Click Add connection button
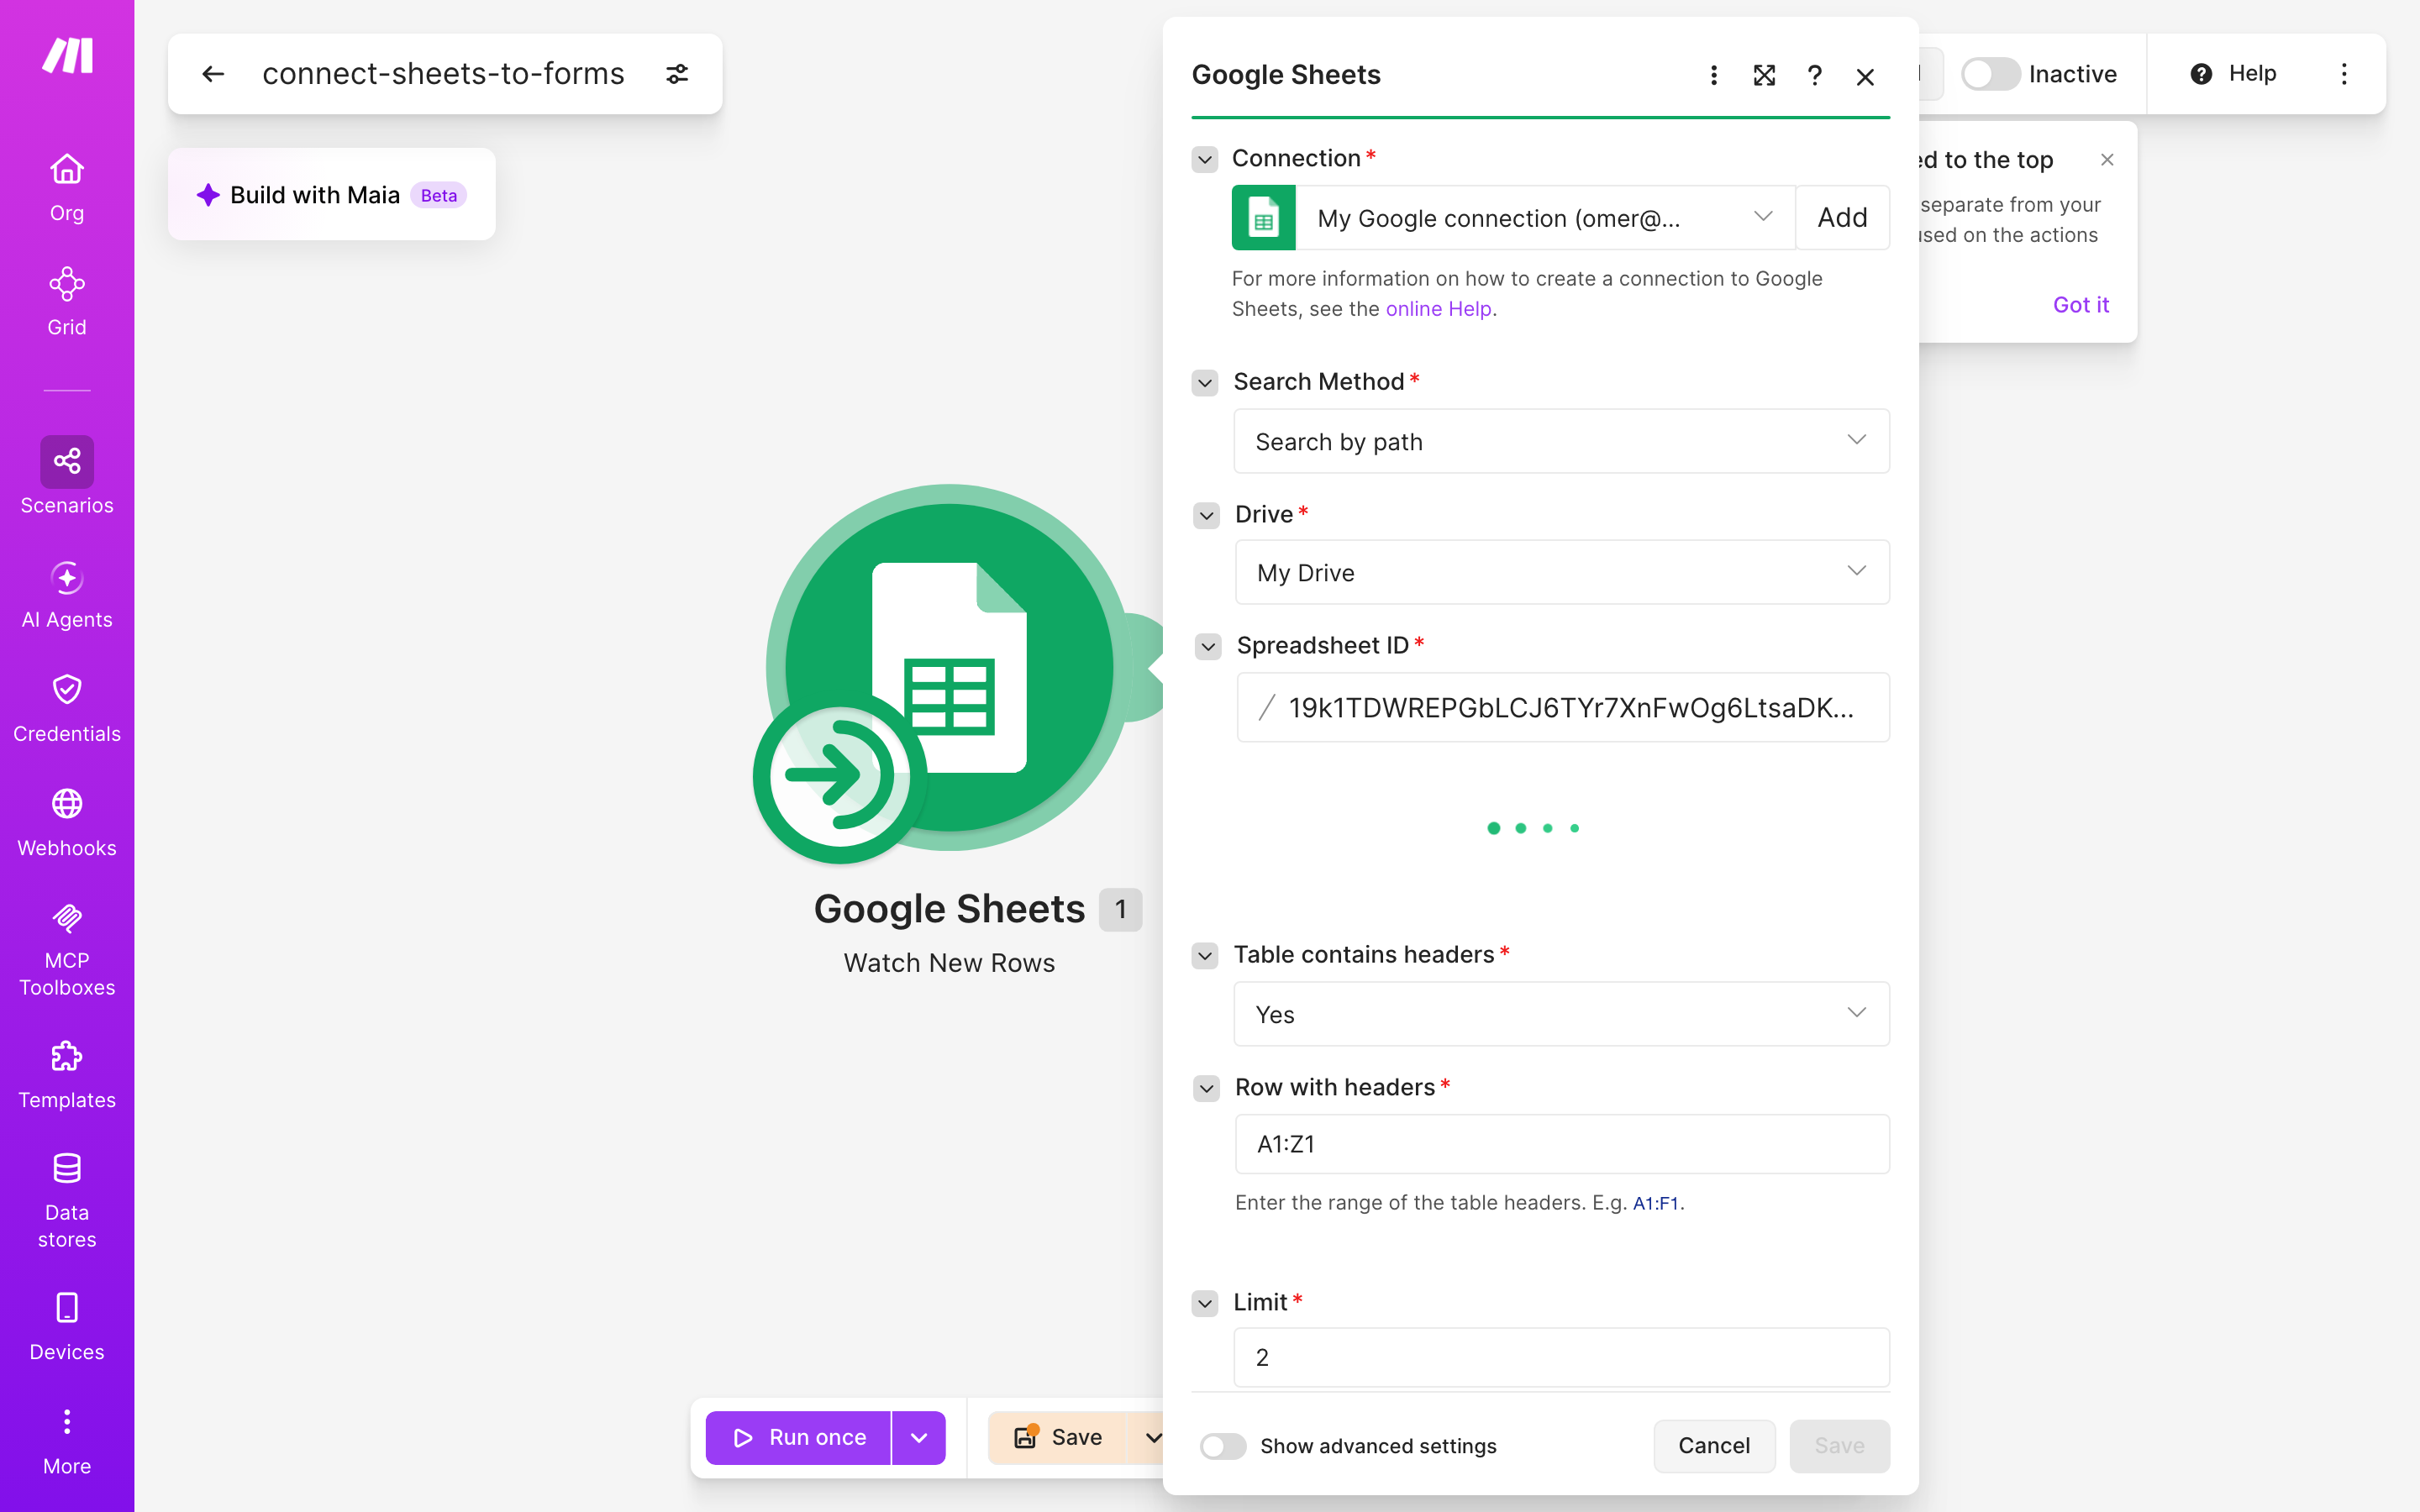The image size is (2420, 1512). (1842, 218)
